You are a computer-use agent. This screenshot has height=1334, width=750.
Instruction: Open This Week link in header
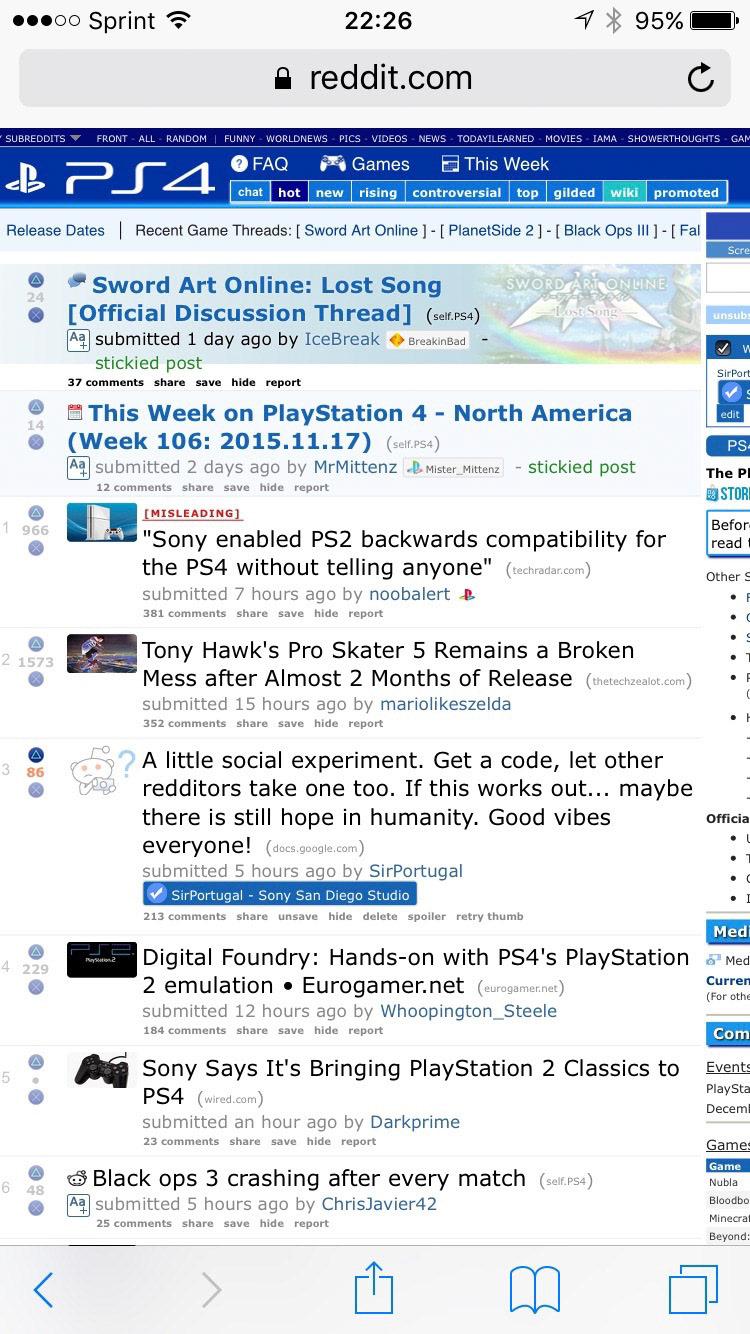[x=496, y=164]
